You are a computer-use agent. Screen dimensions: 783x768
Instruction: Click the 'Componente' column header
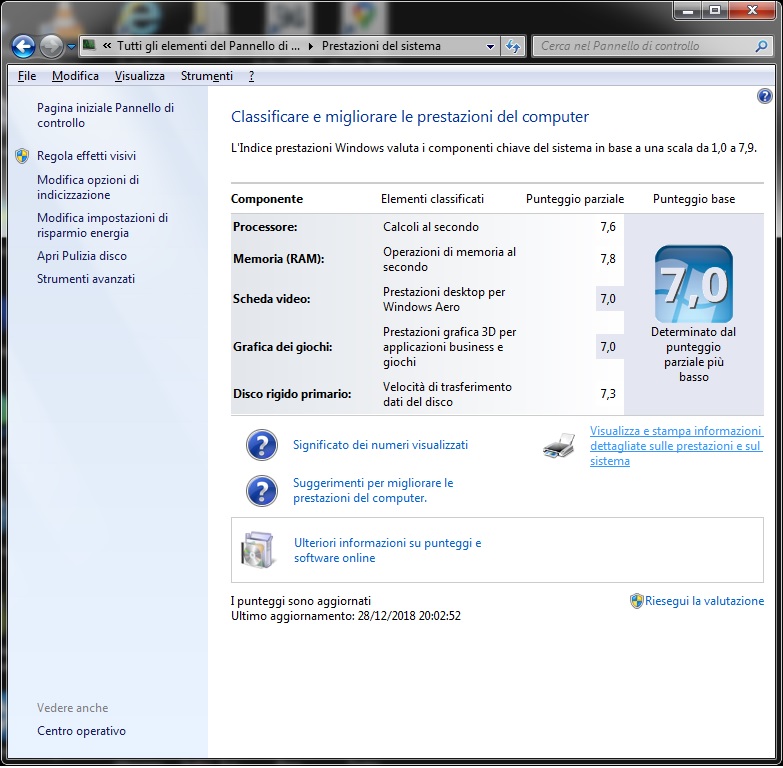pyautogui.click(x=267, y=199)
